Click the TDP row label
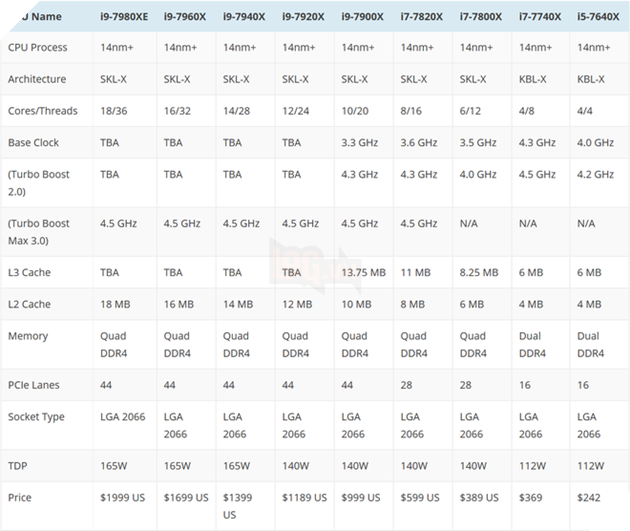 point(18,465)
